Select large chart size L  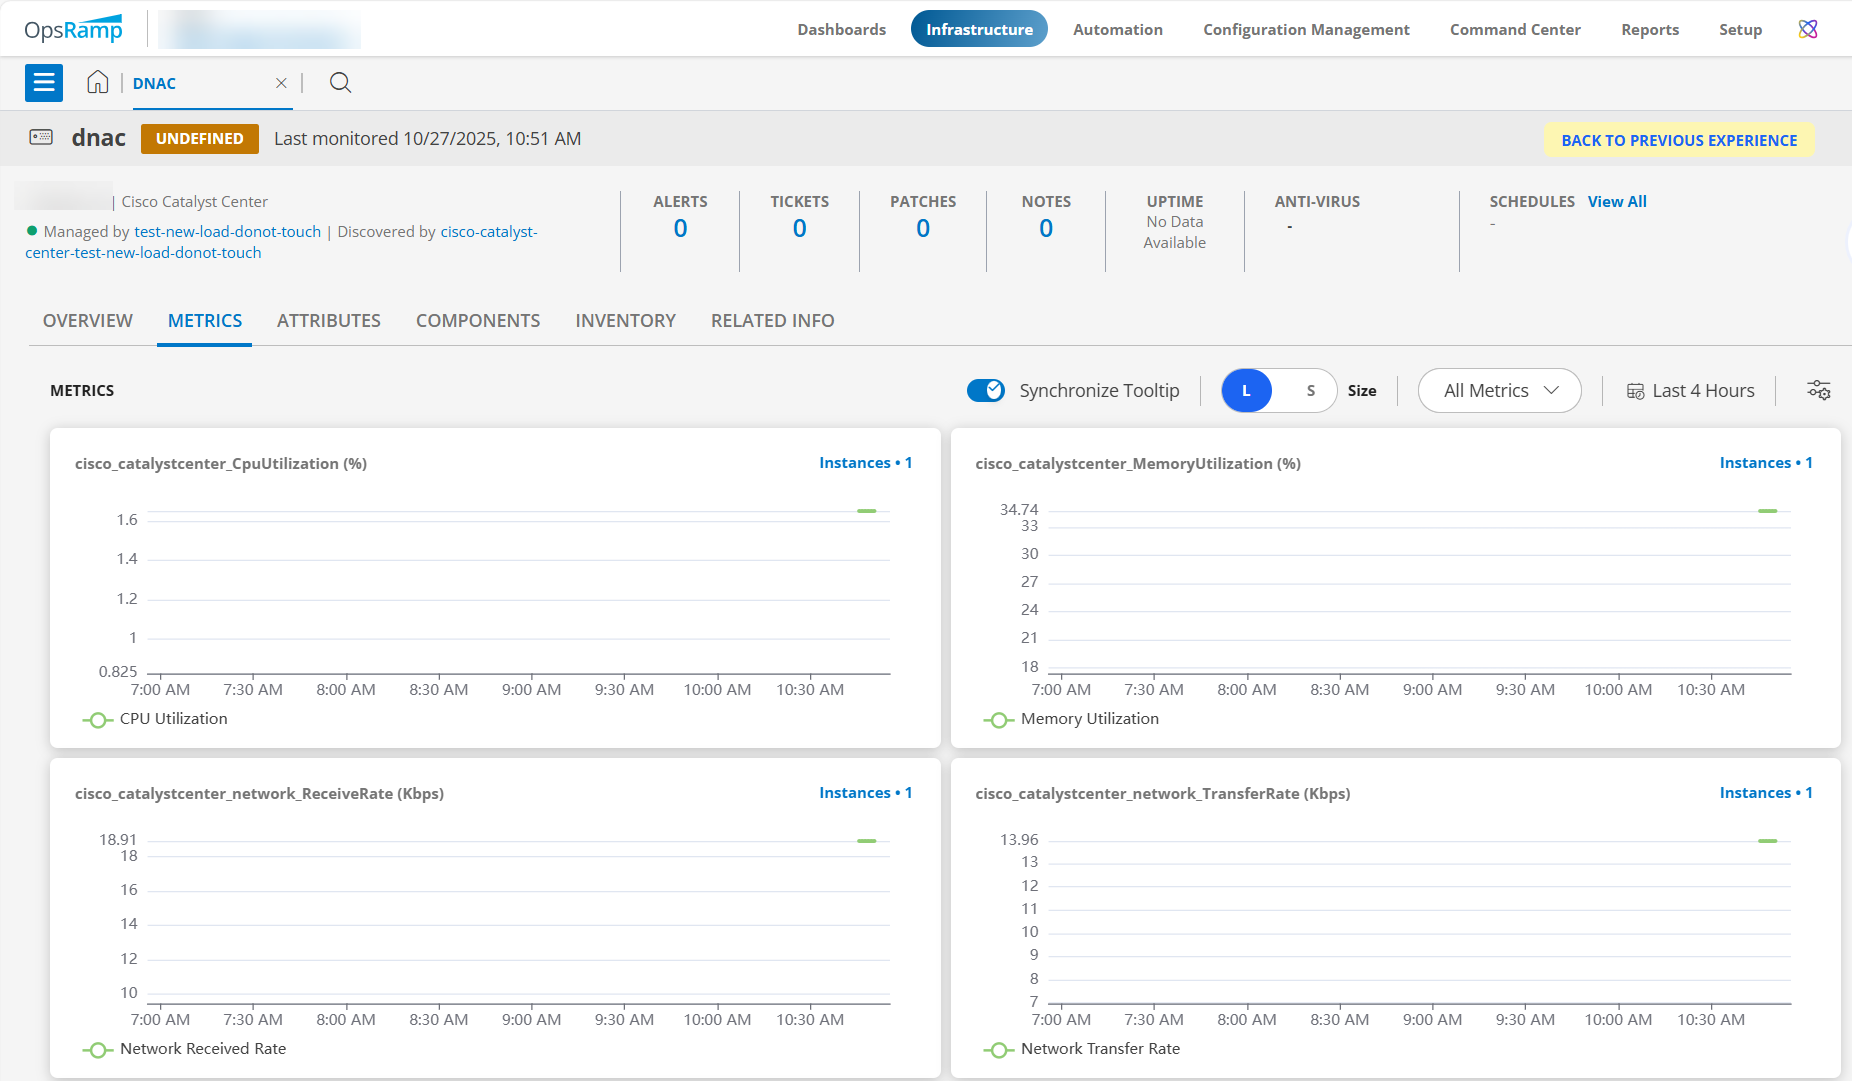(x=1246, y=390)
